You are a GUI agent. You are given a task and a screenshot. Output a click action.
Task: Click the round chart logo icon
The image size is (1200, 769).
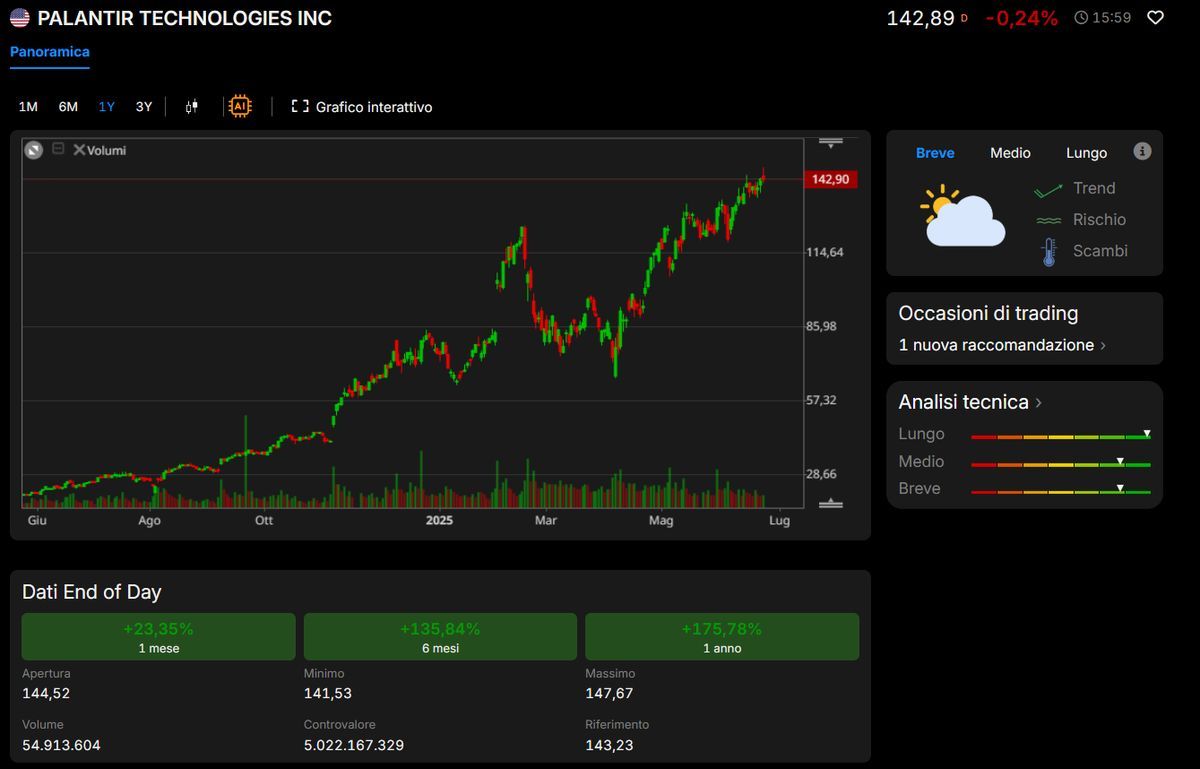(33, 150)
